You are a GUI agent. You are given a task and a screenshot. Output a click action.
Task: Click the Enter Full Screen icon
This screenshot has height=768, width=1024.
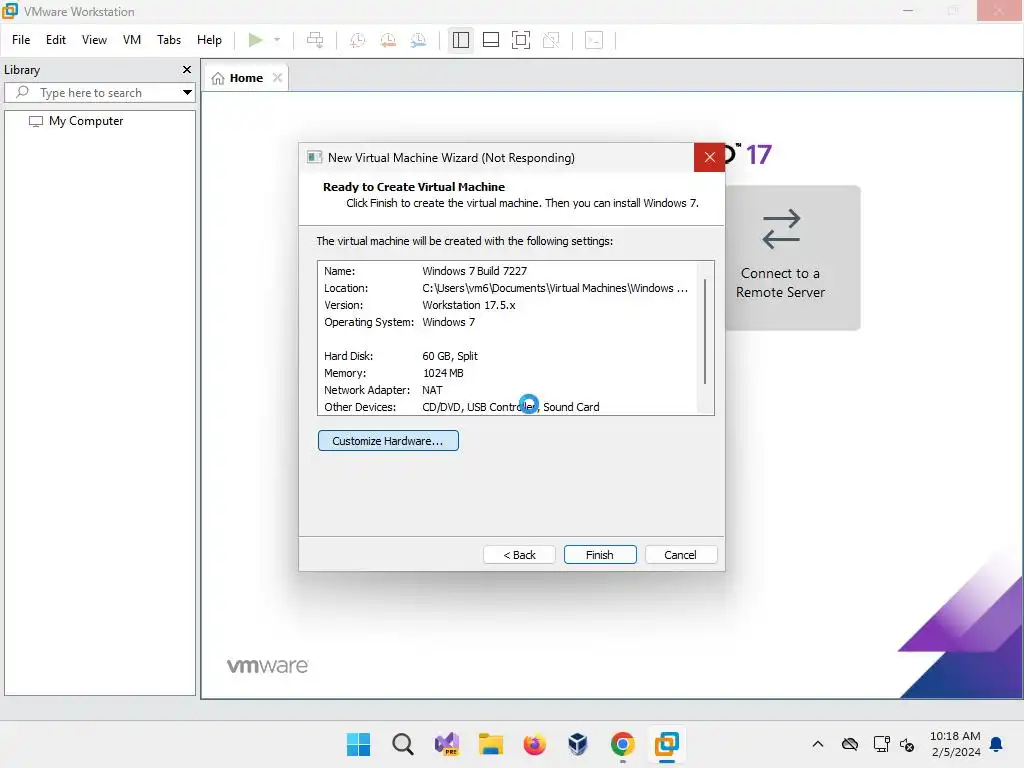(520, 40)
